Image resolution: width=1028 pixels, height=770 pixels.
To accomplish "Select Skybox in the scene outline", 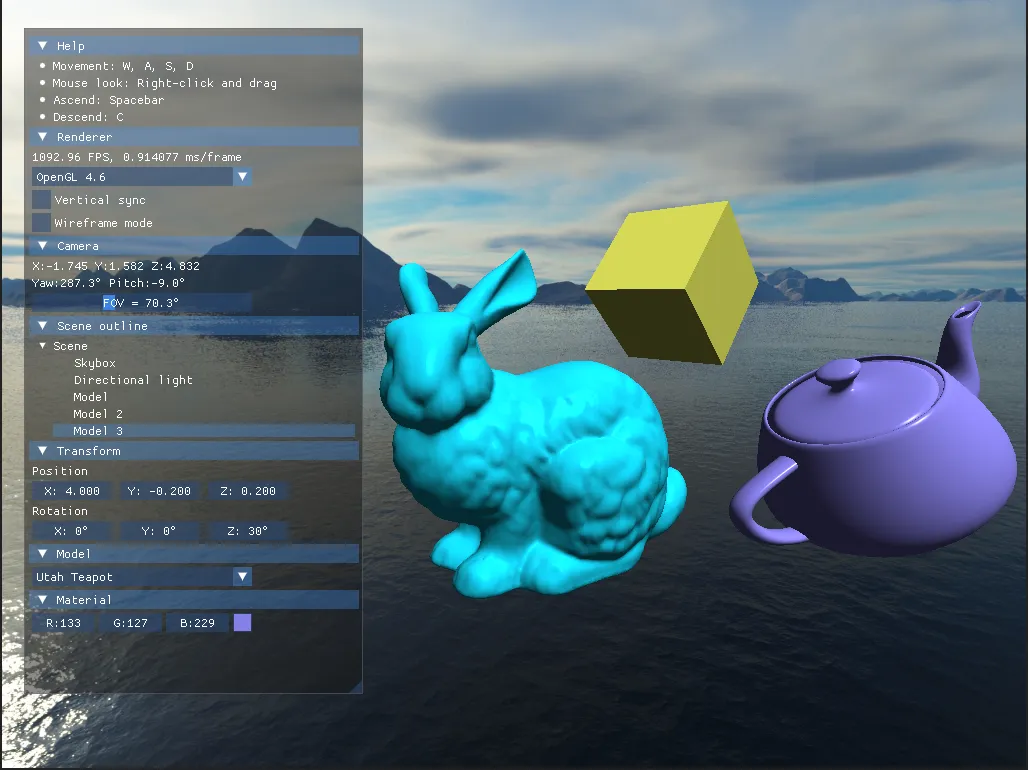I will pyautogui.click(x=95, y=363).
